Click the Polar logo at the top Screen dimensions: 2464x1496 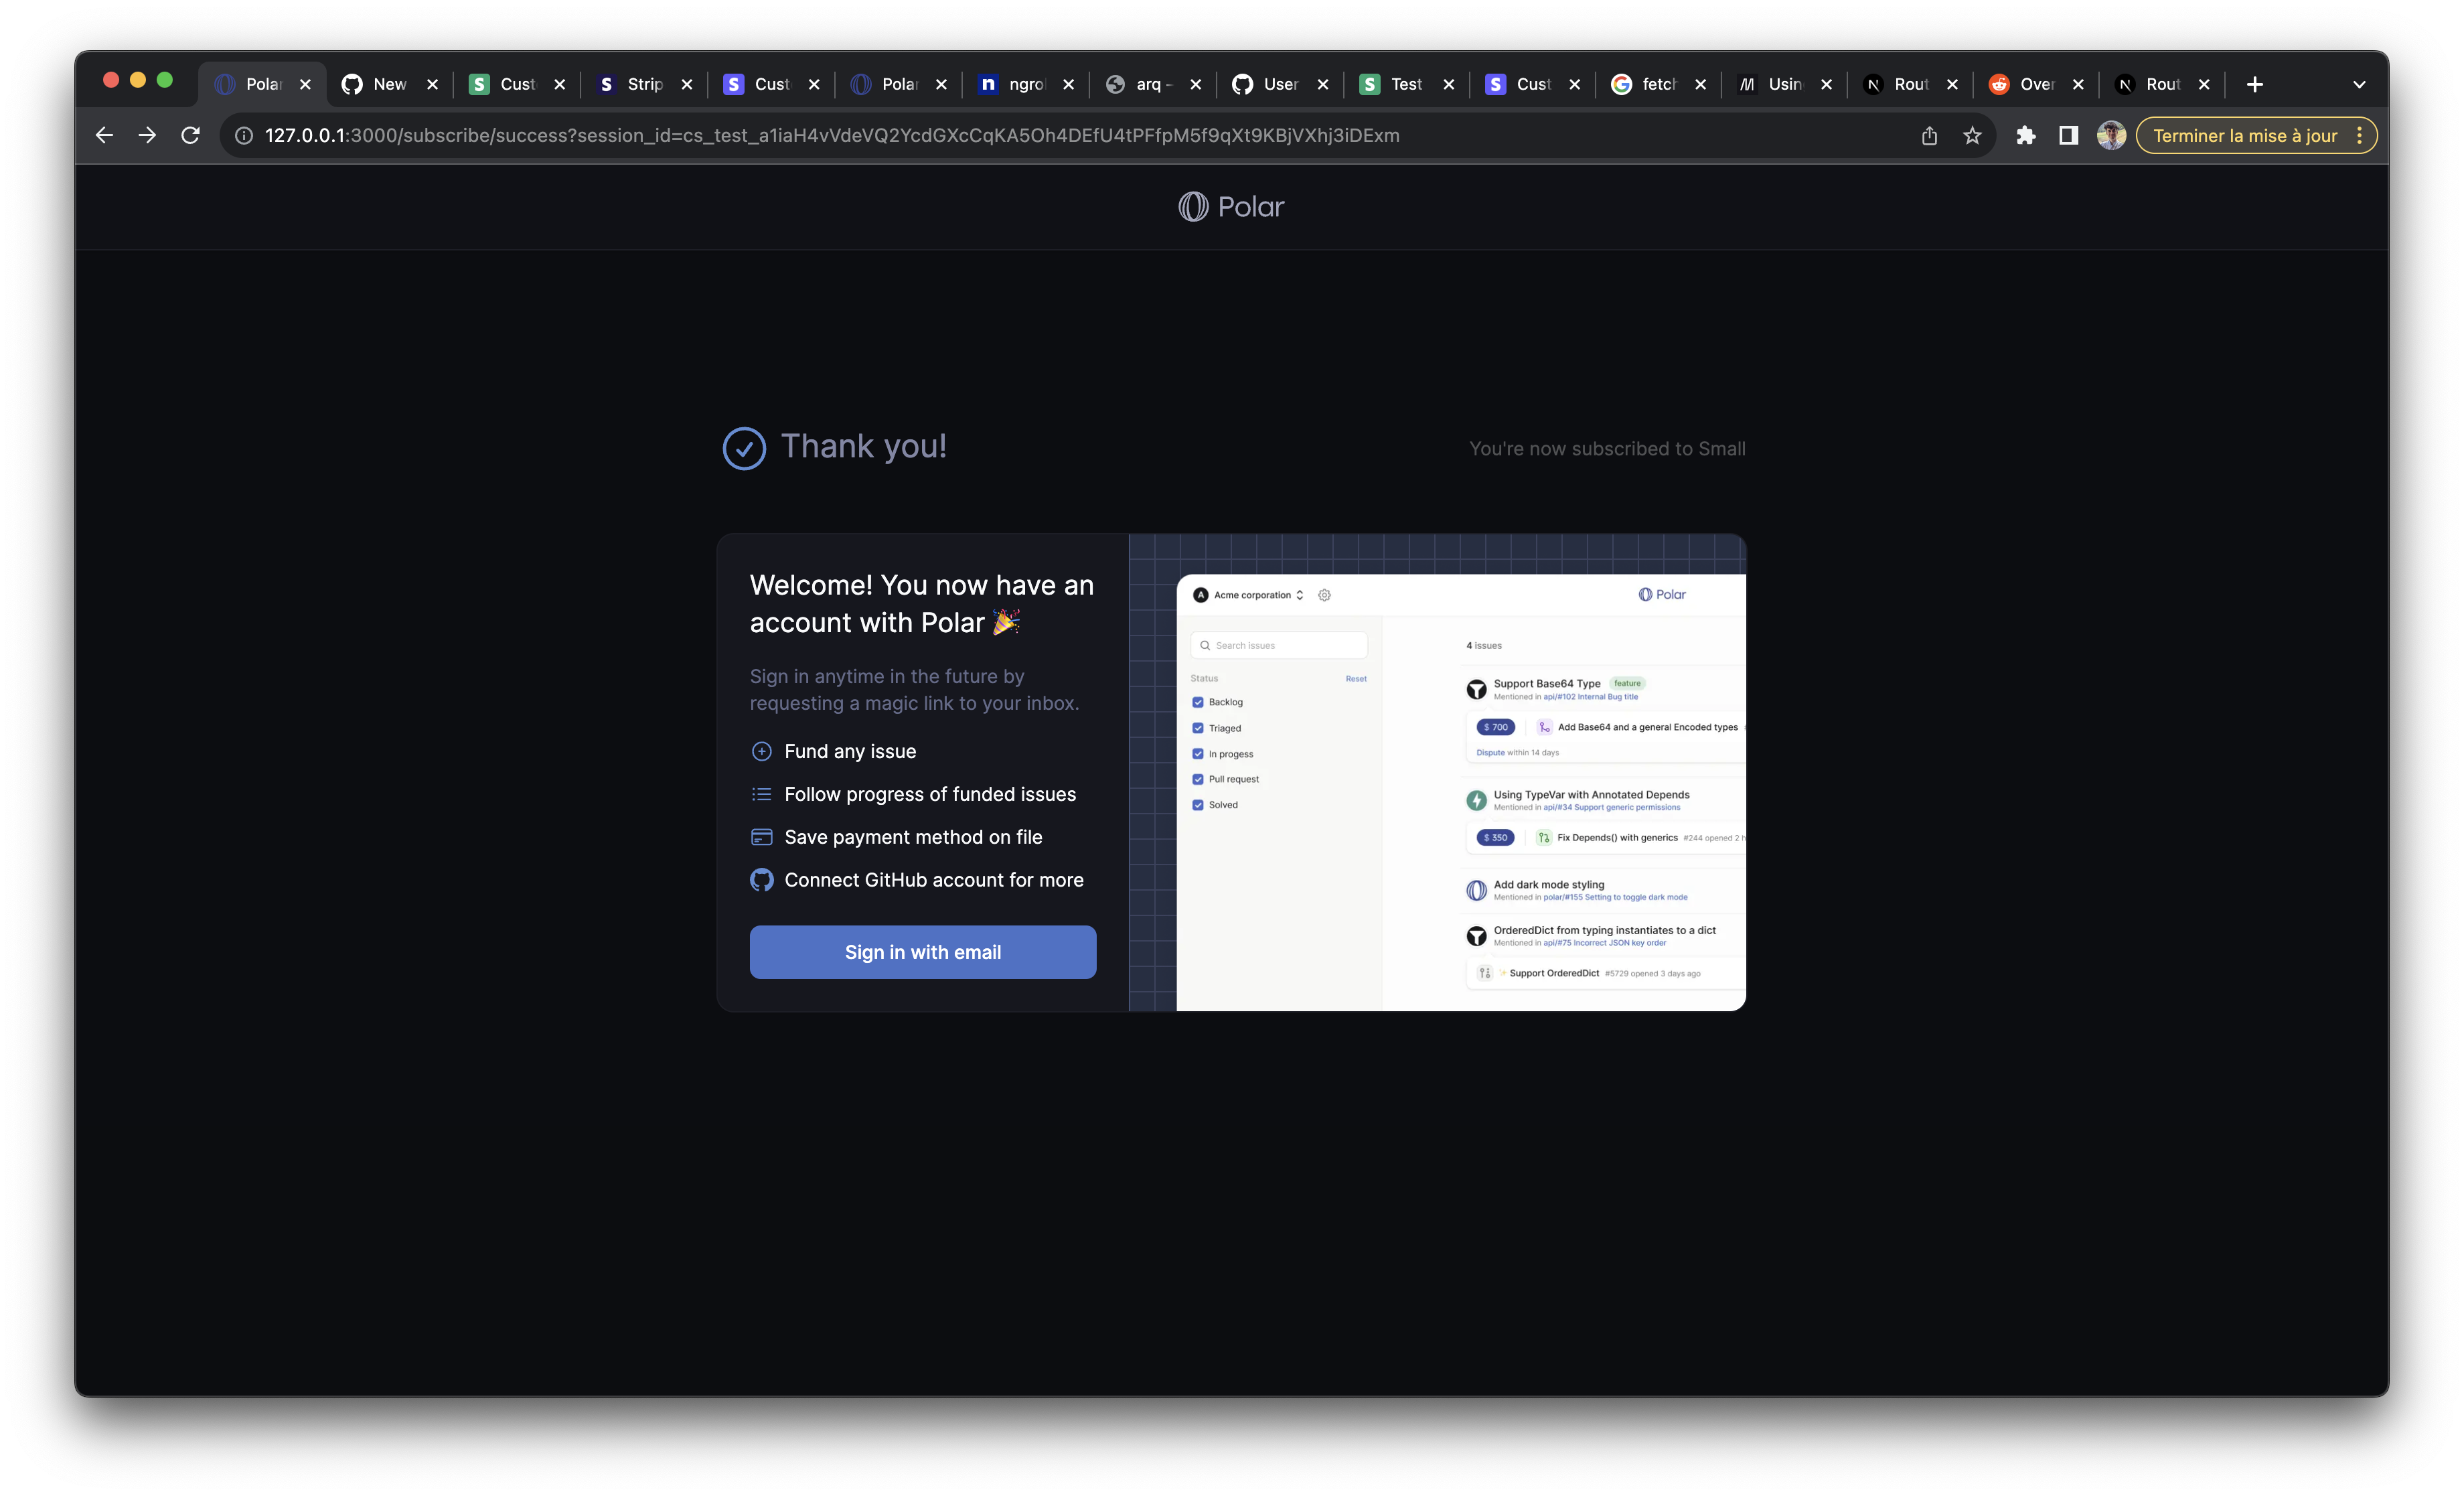(x=1230, y=206)
